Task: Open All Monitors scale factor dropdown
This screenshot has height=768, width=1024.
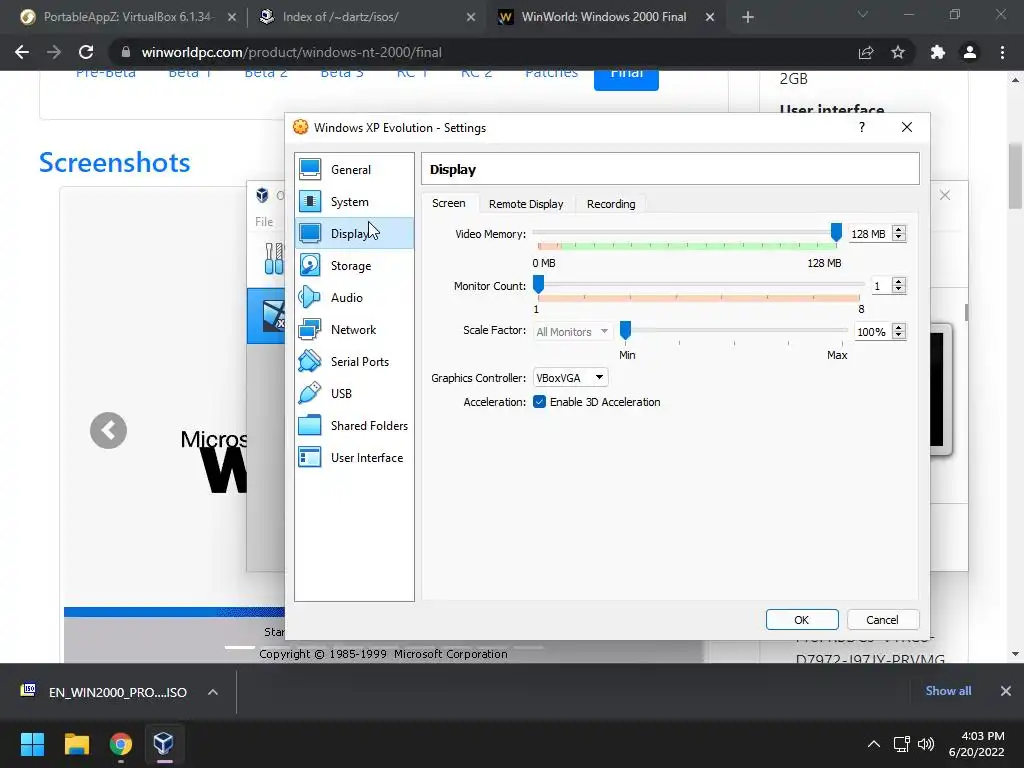Action: (x=572, y=332)
